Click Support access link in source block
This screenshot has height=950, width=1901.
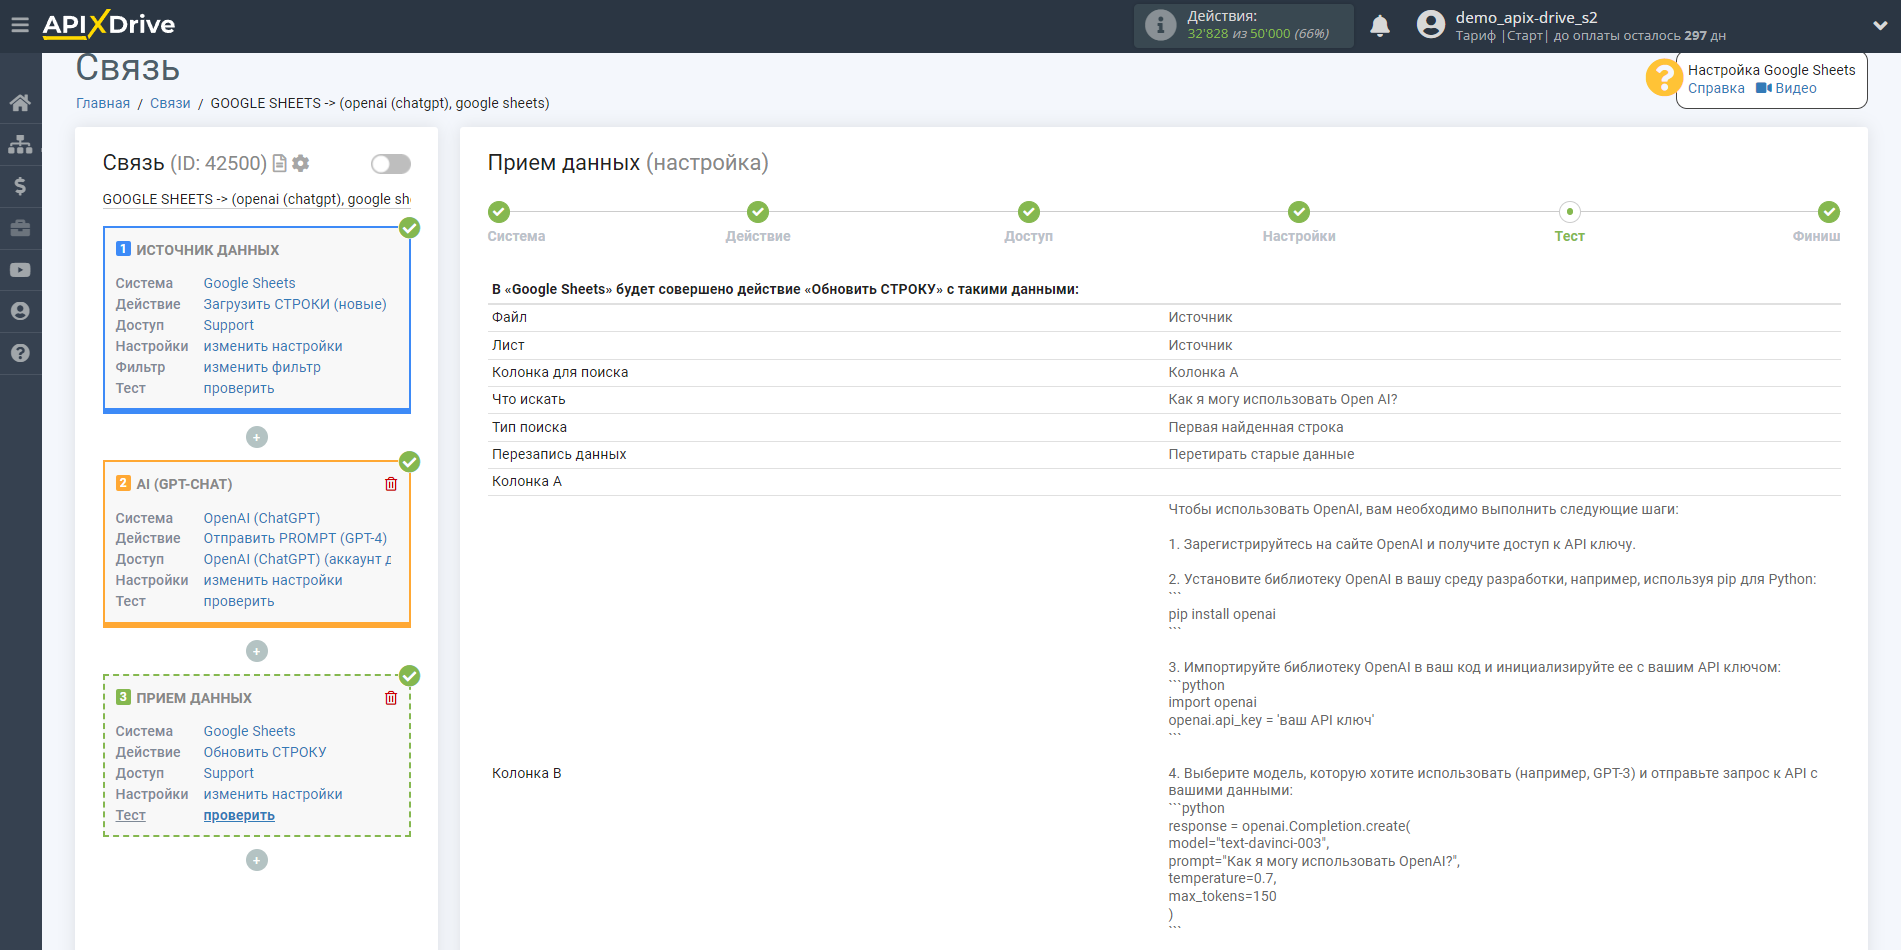[x=229, y=325]
